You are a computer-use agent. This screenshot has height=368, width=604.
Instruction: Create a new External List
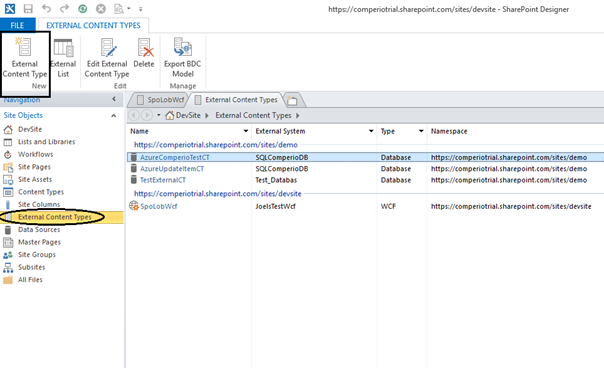coord(63,58)
